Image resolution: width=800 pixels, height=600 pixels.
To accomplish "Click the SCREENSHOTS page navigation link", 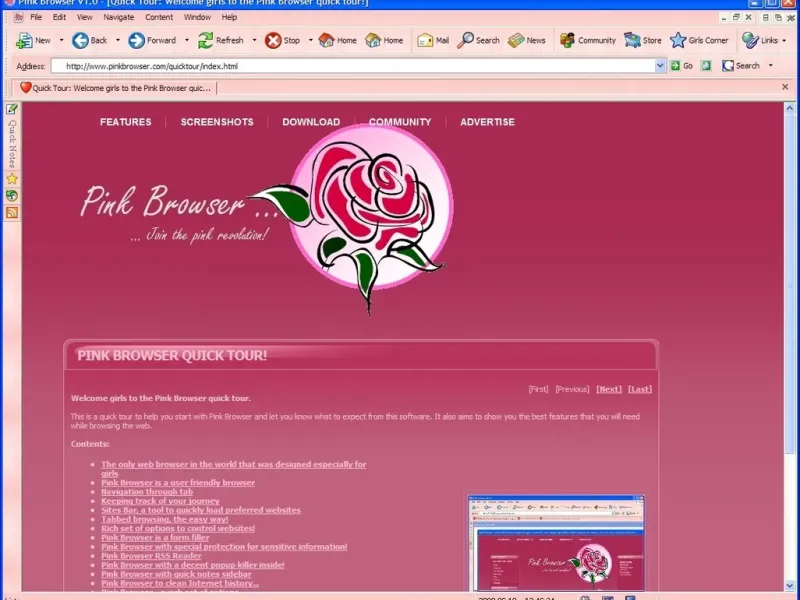I will click(x=217, y=122).
